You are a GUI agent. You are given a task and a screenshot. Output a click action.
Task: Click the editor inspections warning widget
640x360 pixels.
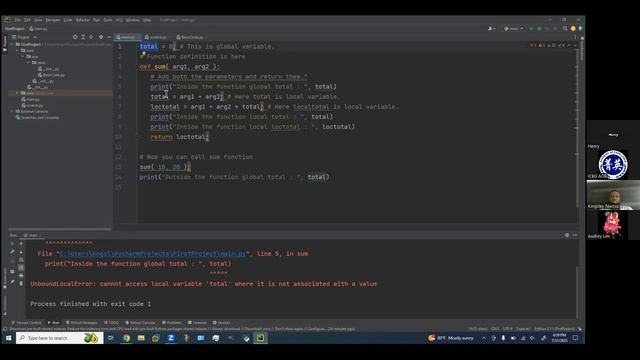pyautogui.click(x=548, y=45)
